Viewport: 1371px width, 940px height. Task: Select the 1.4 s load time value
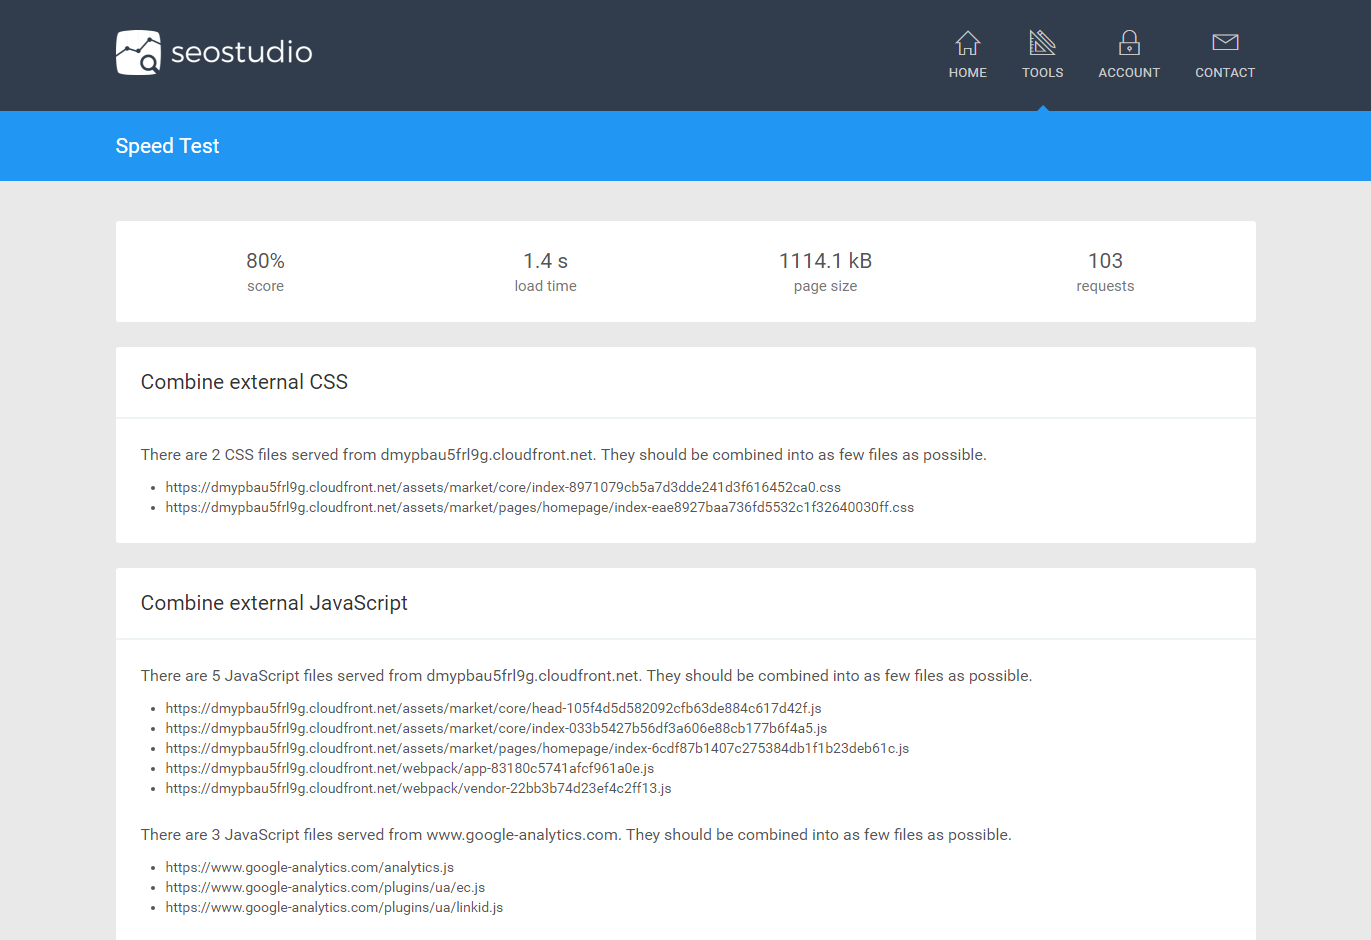coord(545,261)
